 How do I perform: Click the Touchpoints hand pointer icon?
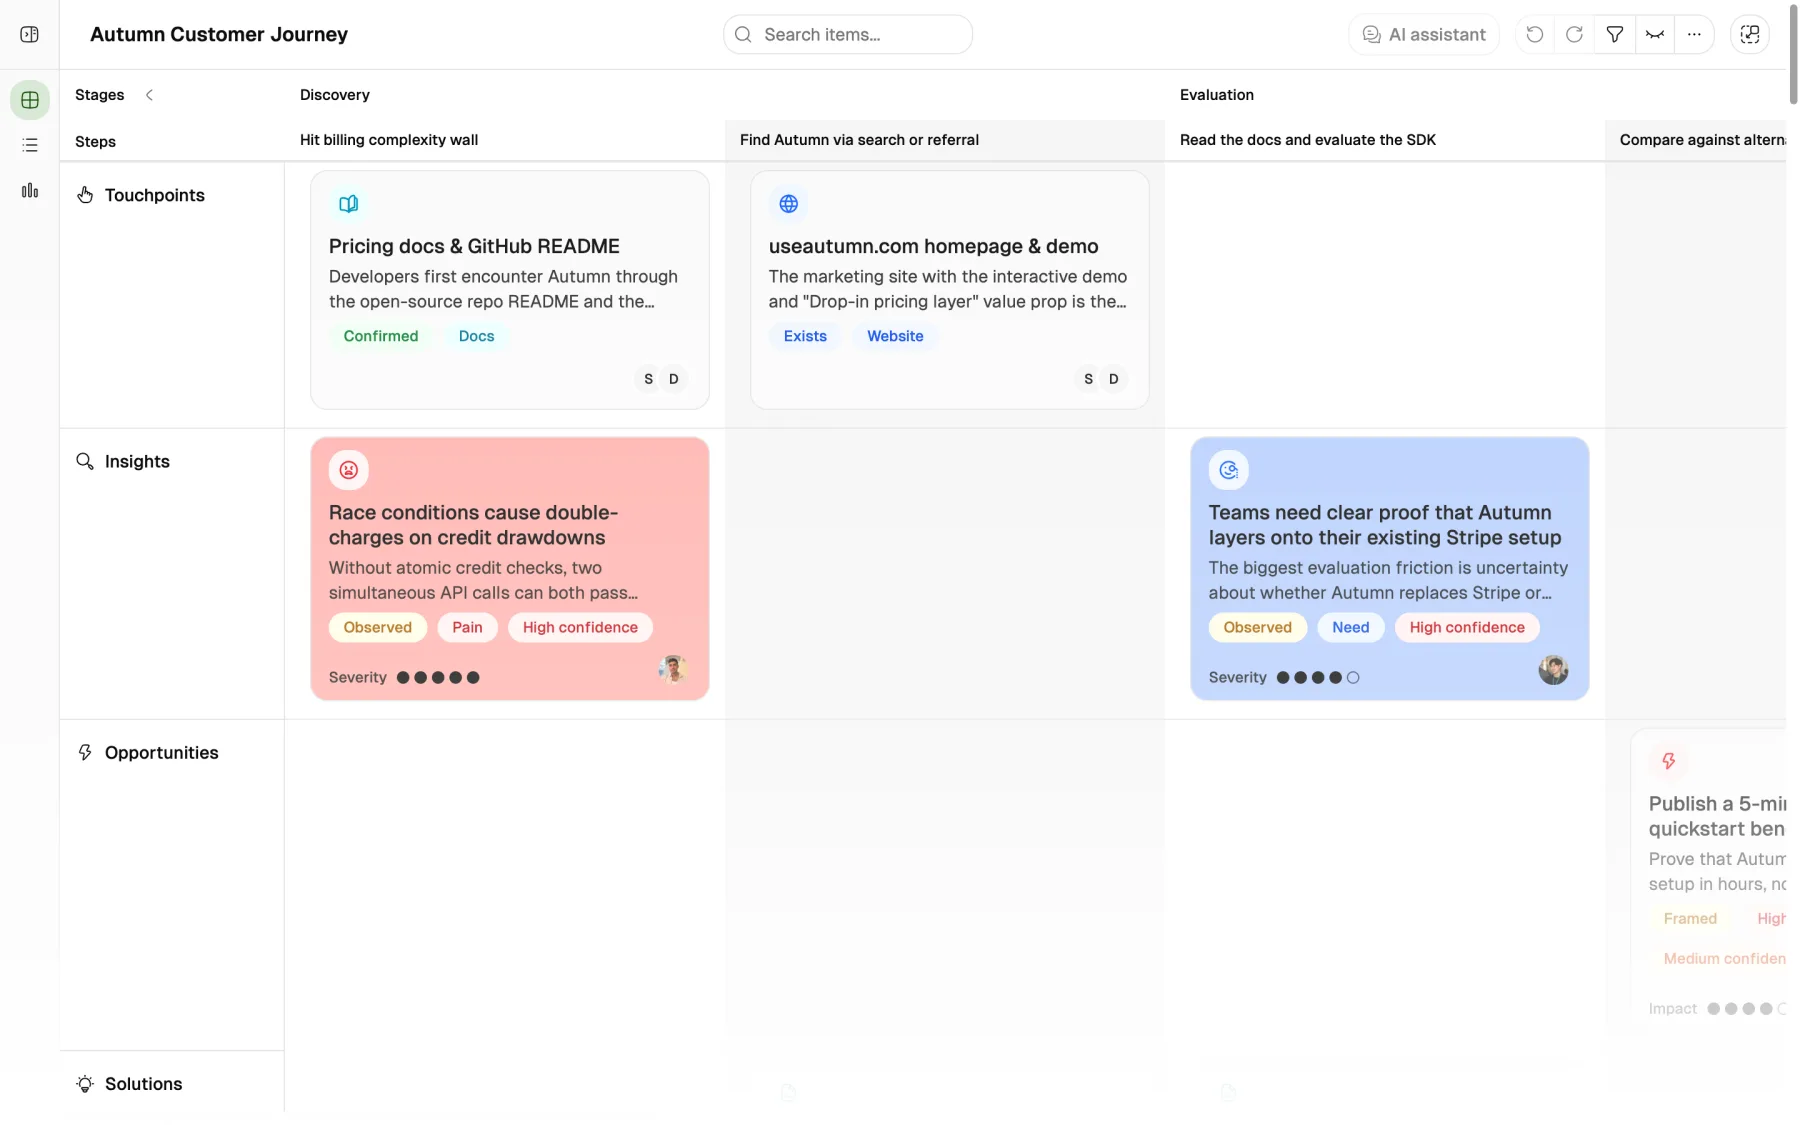(85, 195)
